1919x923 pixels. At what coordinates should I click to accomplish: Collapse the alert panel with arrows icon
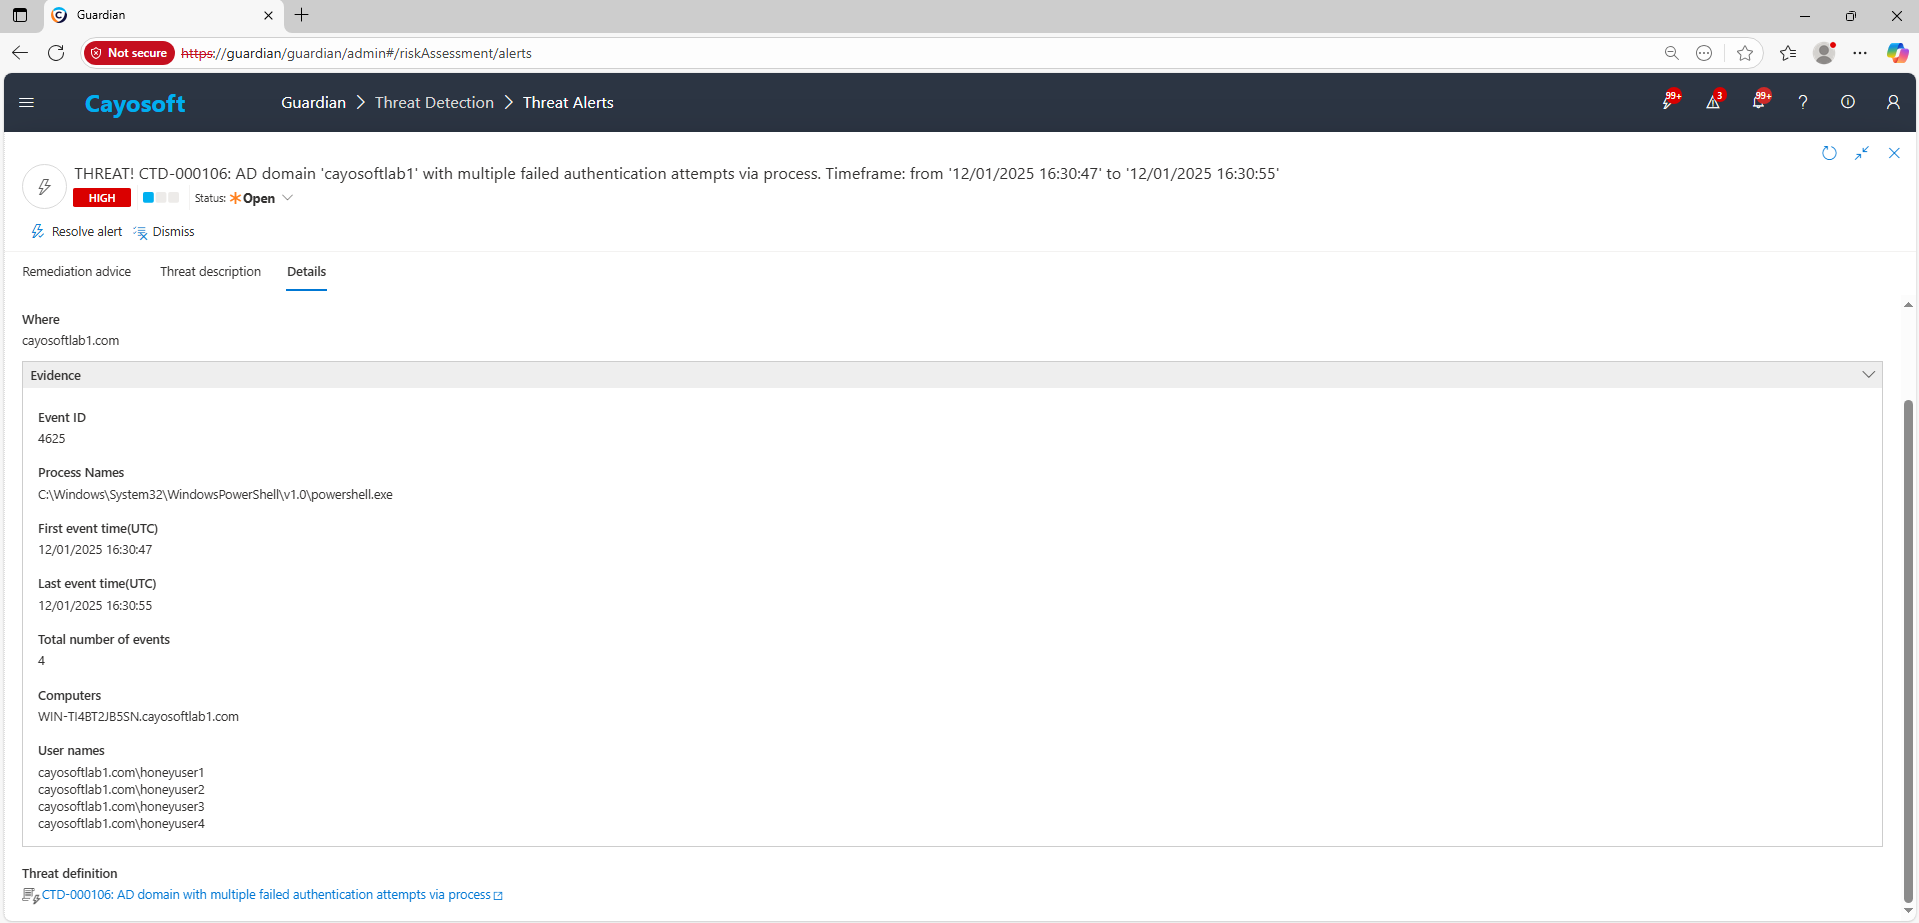(1862, 153)
